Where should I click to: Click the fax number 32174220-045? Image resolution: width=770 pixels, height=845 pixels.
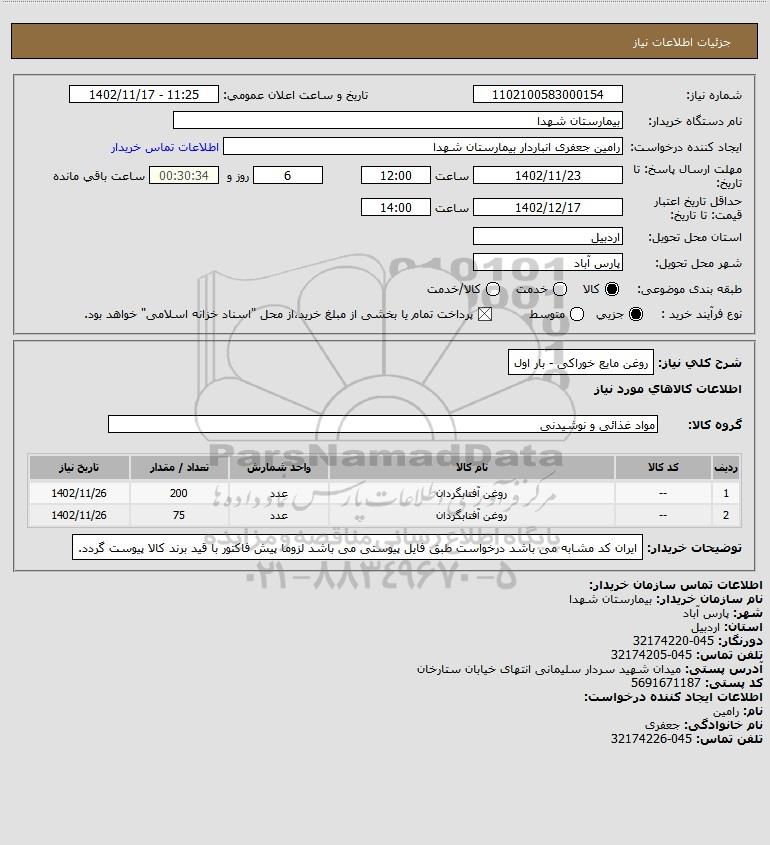click(x=673, y=641)
